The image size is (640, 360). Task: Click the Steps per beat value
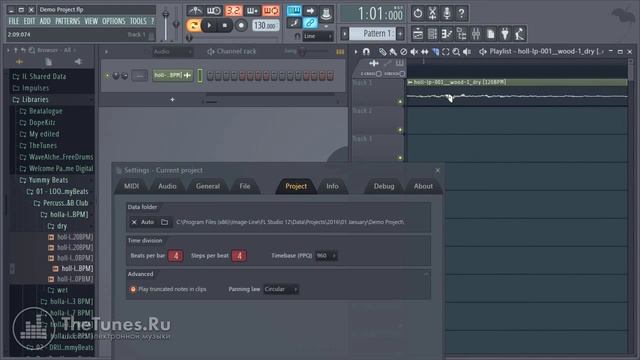pyautogui.click(x=239, y=256)
